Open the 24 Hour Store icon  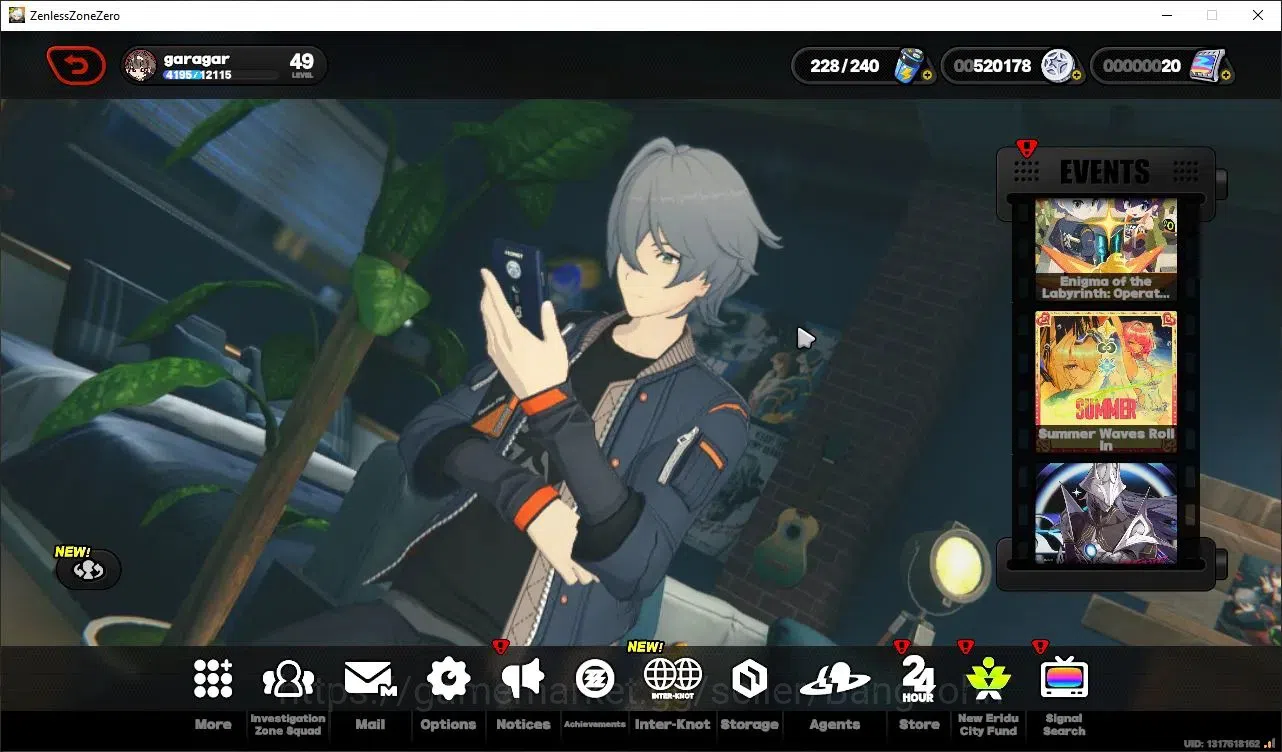coord(918,679)
